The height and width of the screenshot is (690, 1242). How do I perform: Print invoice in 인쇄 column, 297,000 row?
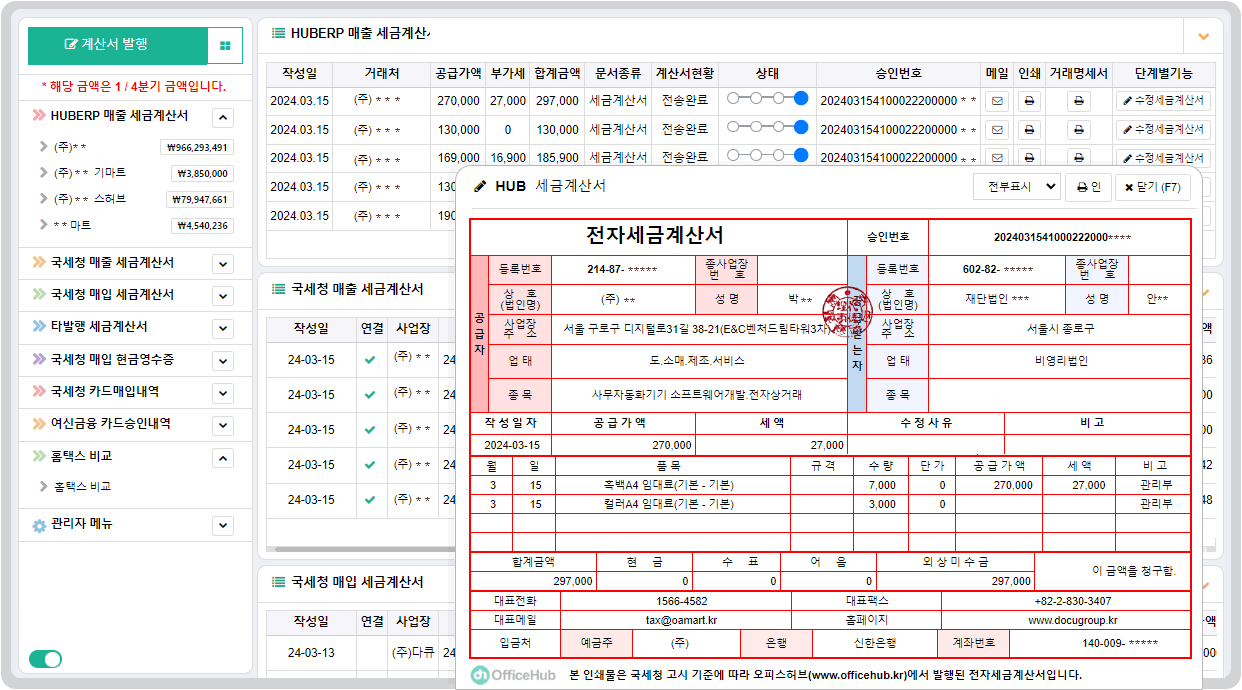(1028, 101)
